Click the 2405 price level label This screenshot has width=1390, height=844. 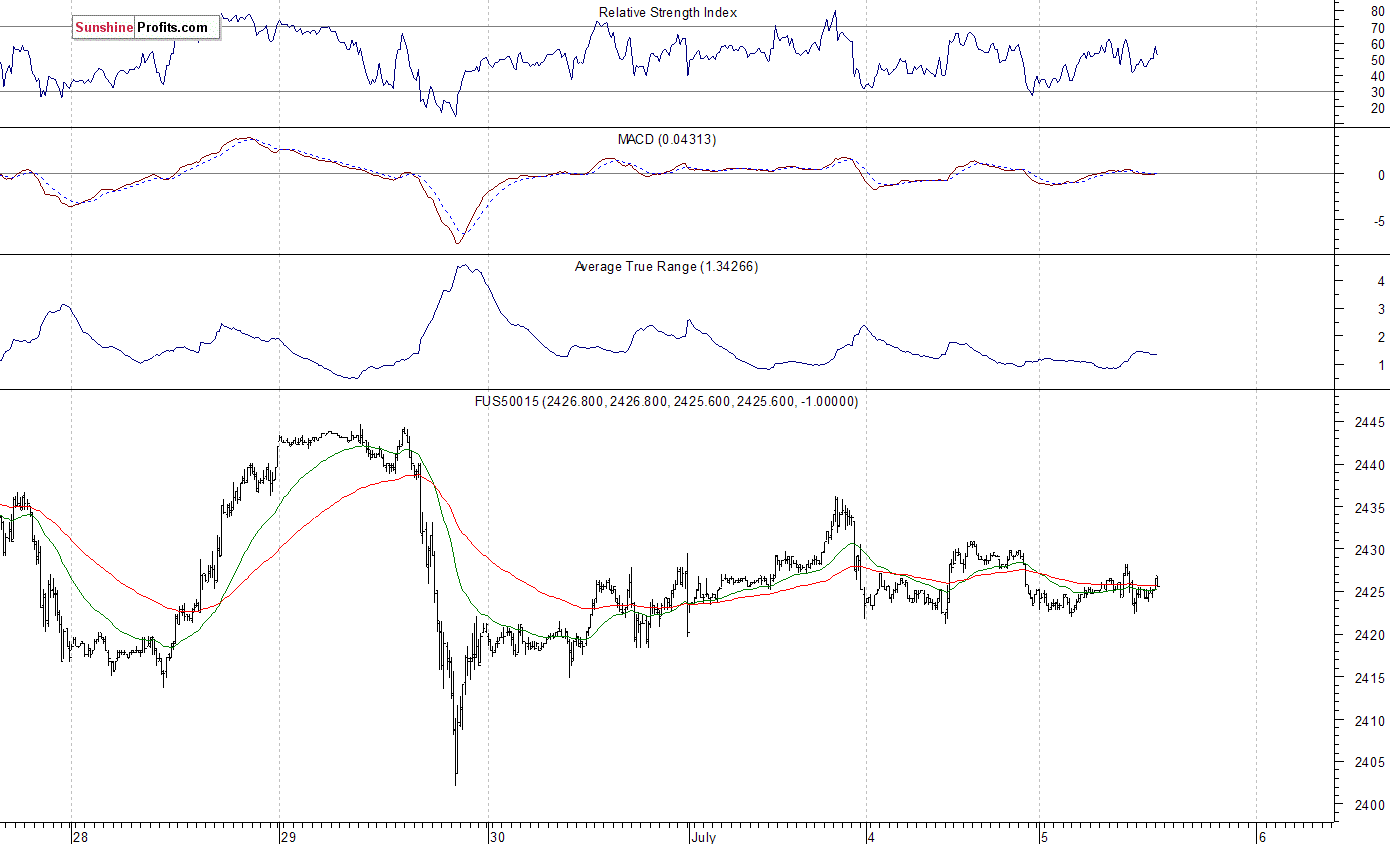(1370, 763)
